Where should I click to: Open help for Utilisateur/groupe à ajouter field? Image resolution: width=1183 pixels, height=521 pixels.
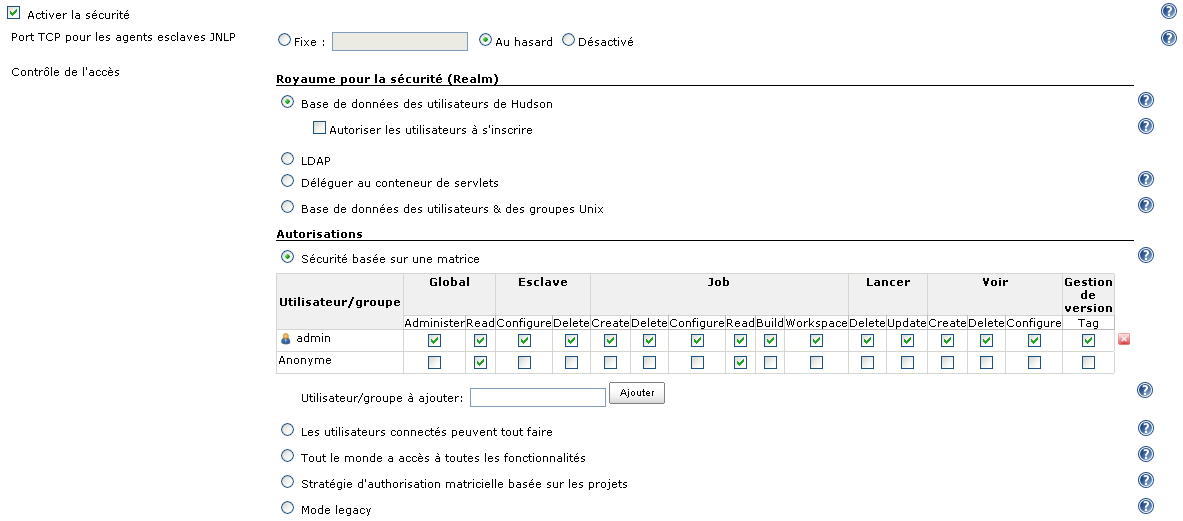tap(1146, 390)
